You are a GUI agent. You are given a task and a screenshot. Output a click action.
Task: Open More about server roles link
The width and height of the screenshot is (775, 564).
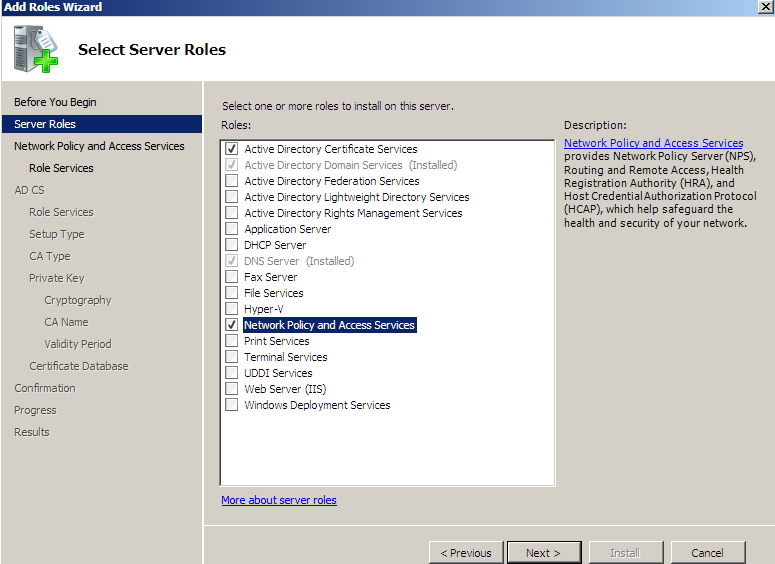(x=279, y=500)
